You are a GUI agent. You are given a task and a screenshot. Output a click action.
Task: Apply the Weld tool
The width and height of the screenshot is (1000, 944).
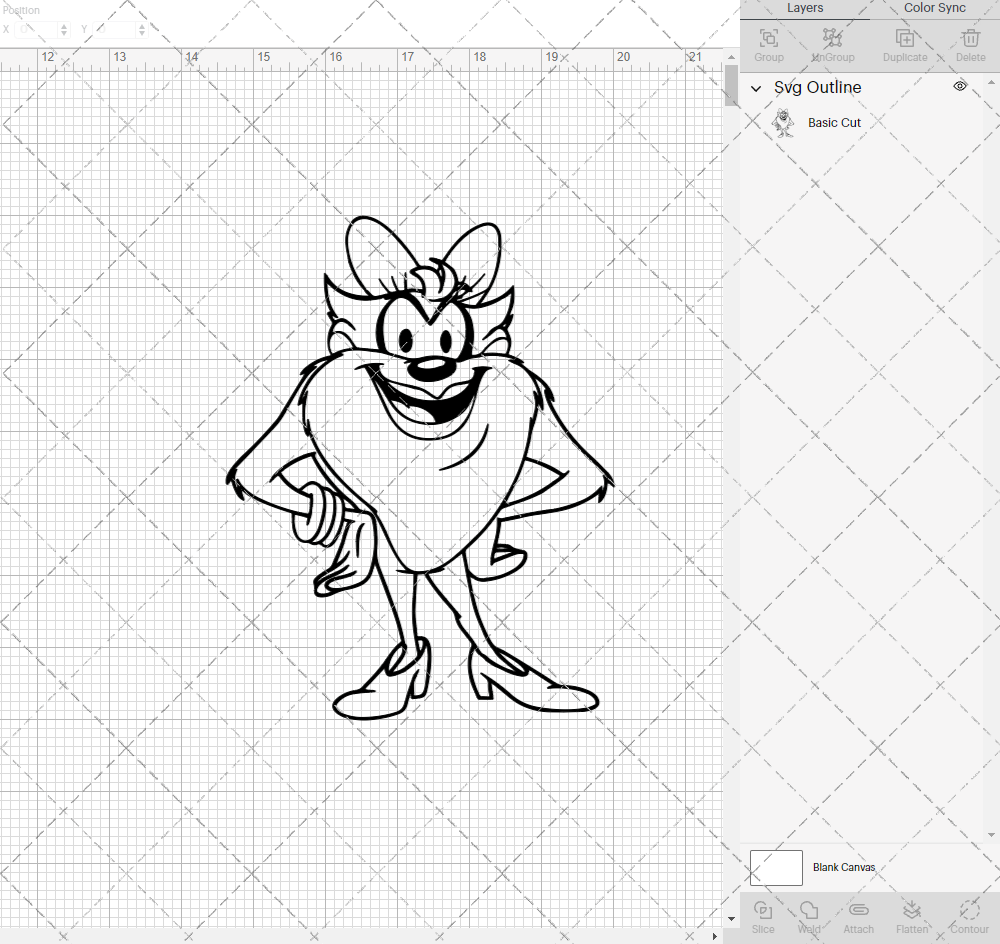click(809, 915)
